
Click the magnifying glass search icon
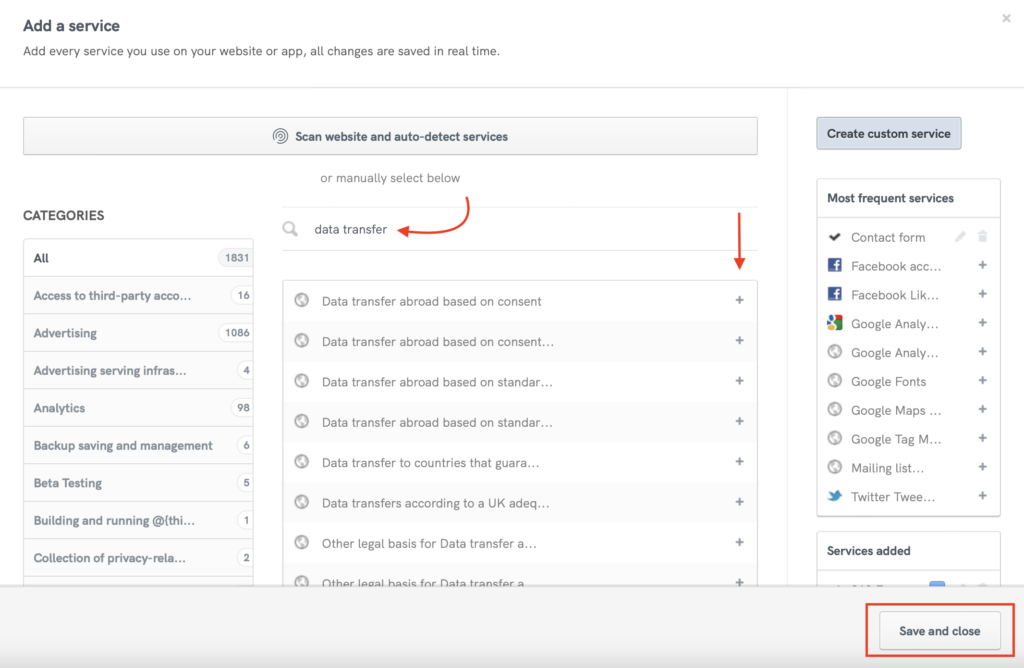(290, 229)
